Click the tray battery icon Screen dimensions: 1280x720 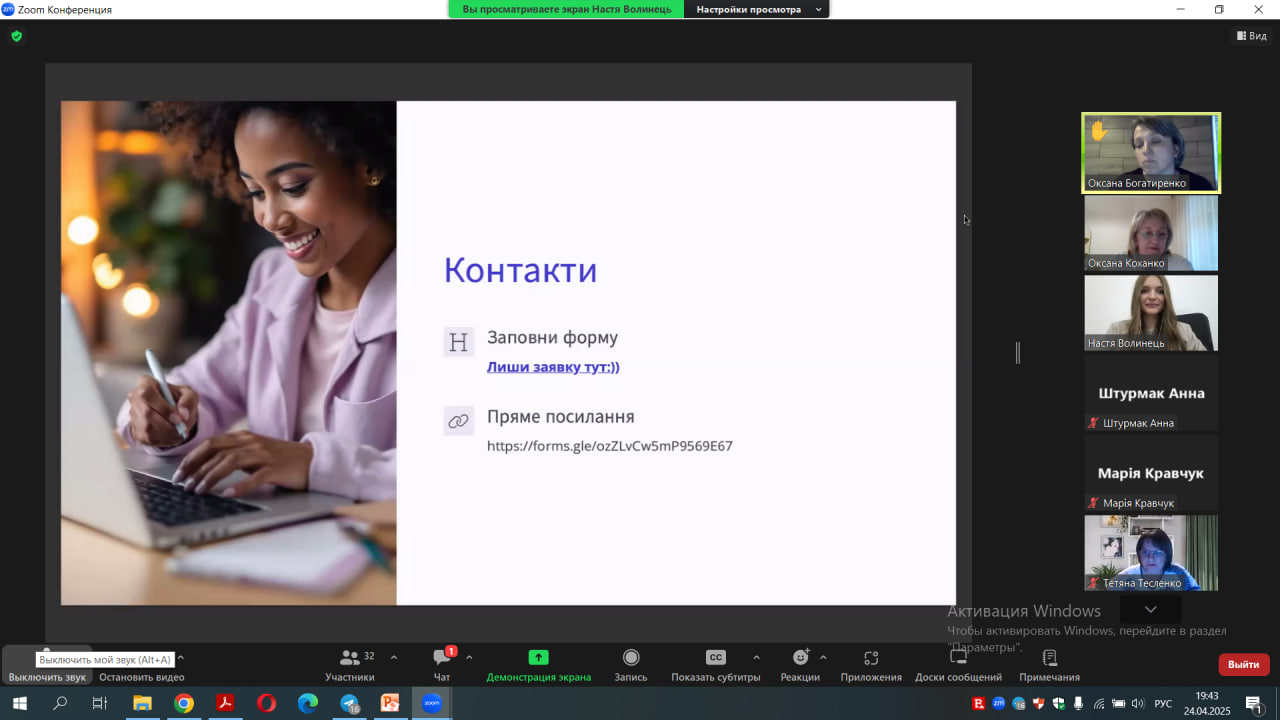(x=1118, y=704)
